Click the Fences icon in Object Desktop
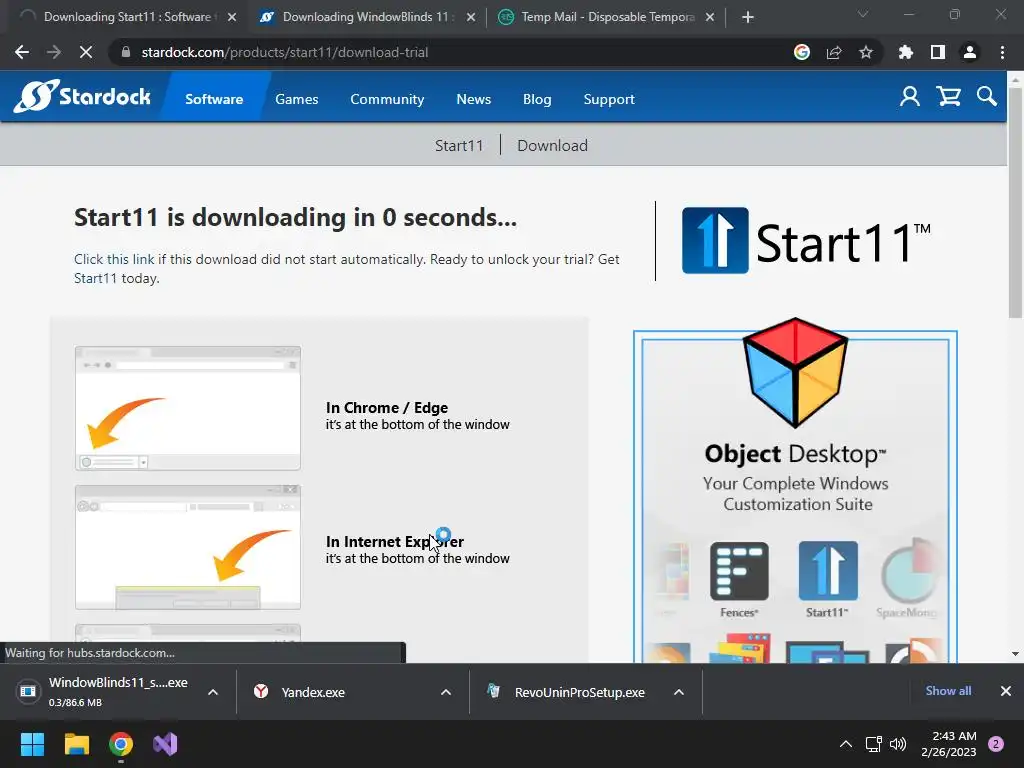This screenshot has width=1024, height=768. (x=739, y=571)
